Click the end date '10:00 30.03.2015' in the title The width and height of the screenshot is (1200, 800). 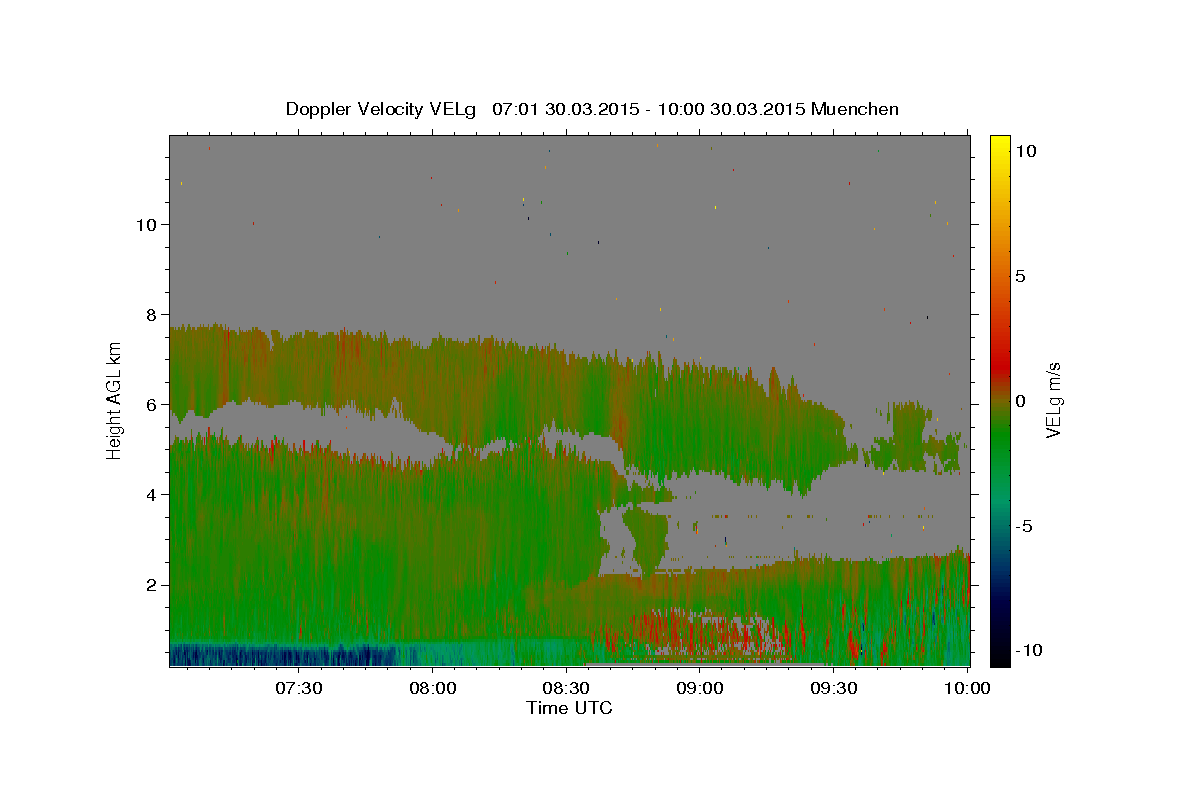(731, 109)
